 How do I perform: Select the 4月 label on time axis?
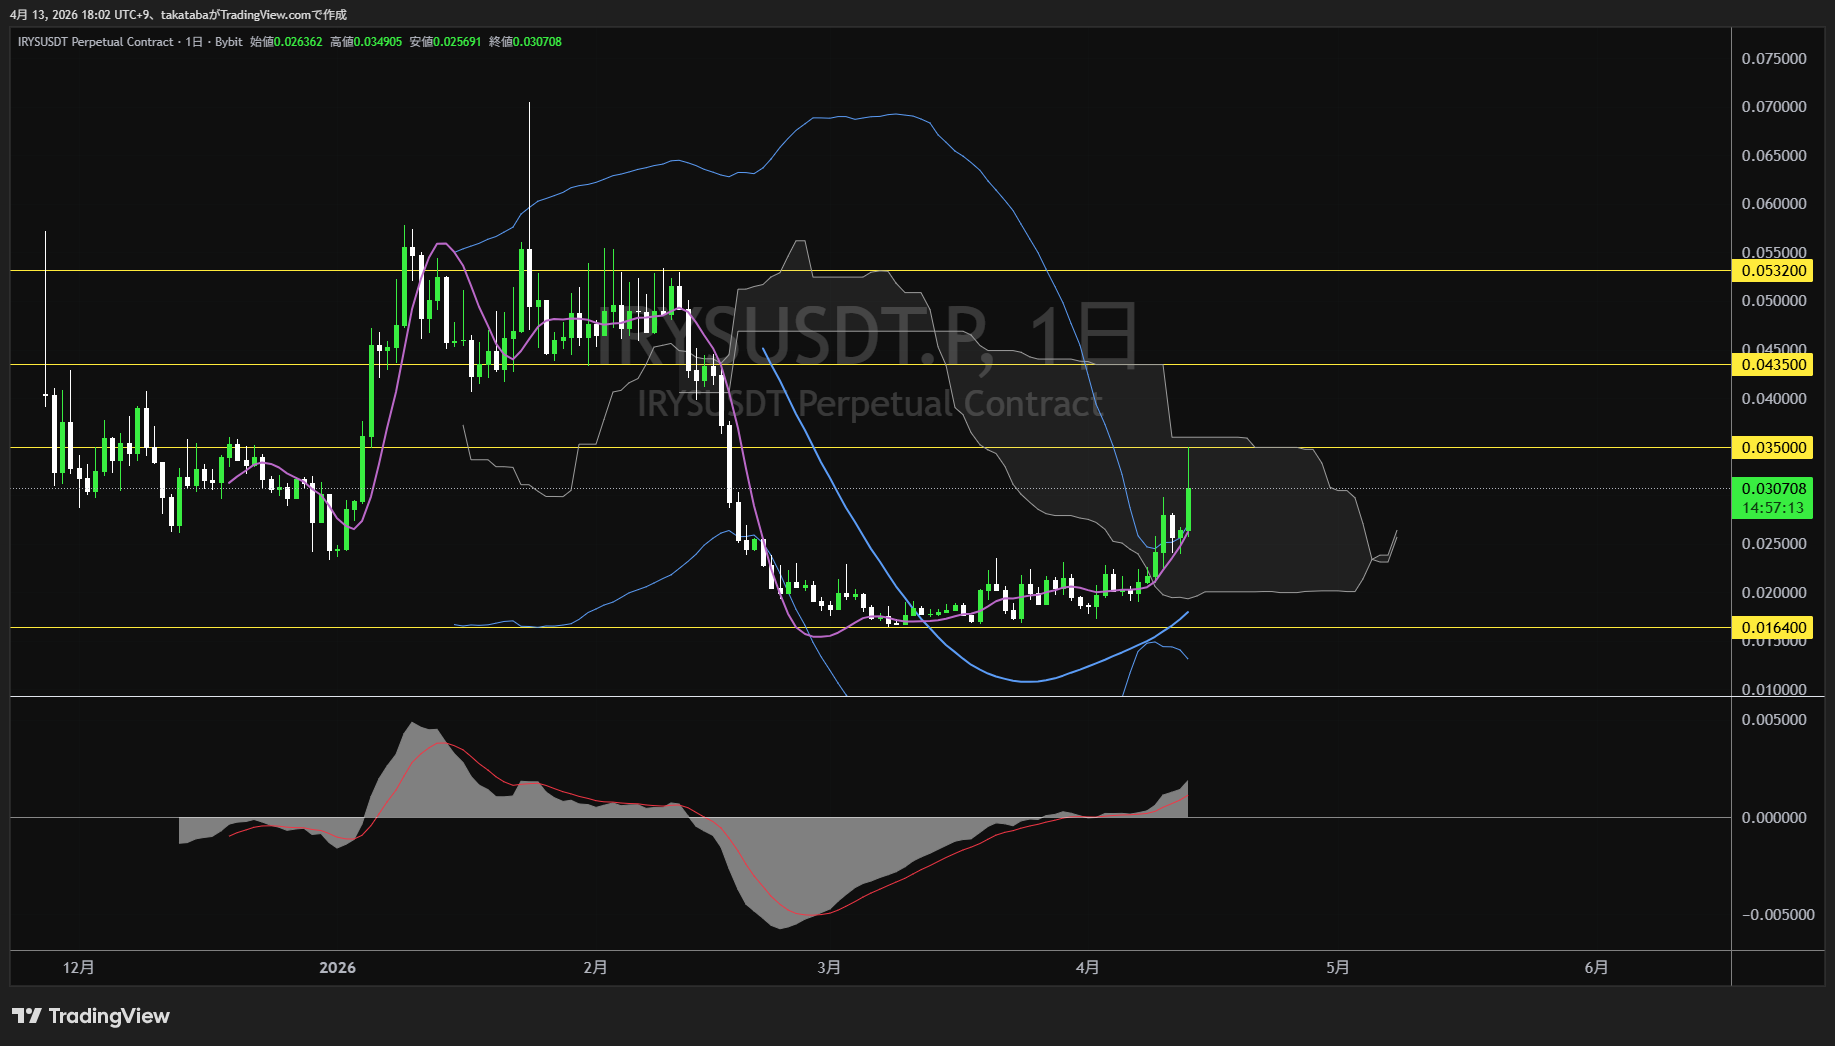1088,967
